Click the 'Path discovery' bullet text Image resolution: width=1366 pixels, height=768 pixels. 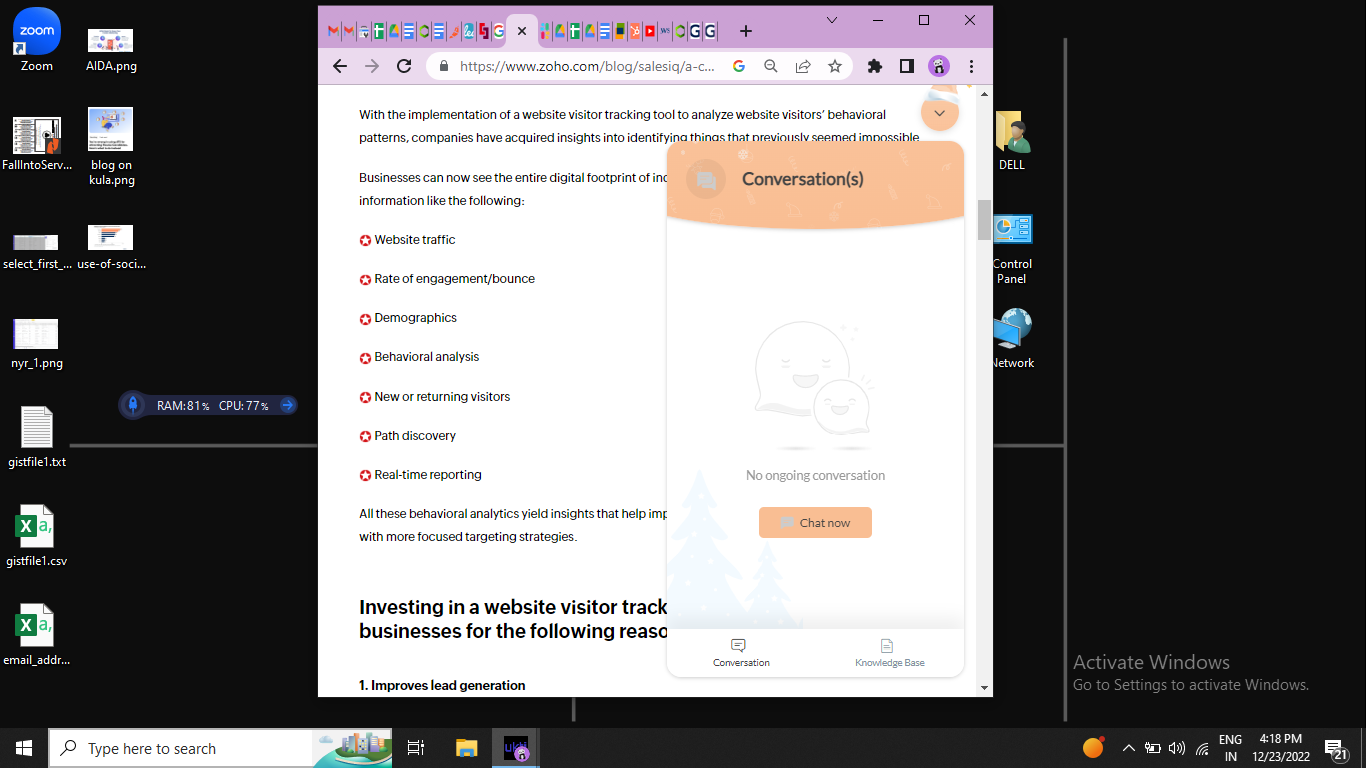click(x=415, y=436)
